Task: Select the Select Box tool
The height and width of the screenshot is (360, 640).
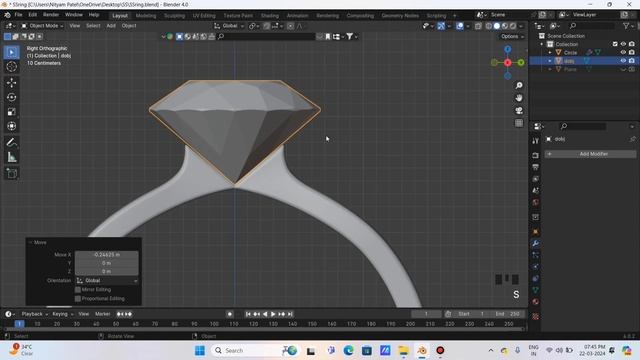Action: tap(11, 52)
